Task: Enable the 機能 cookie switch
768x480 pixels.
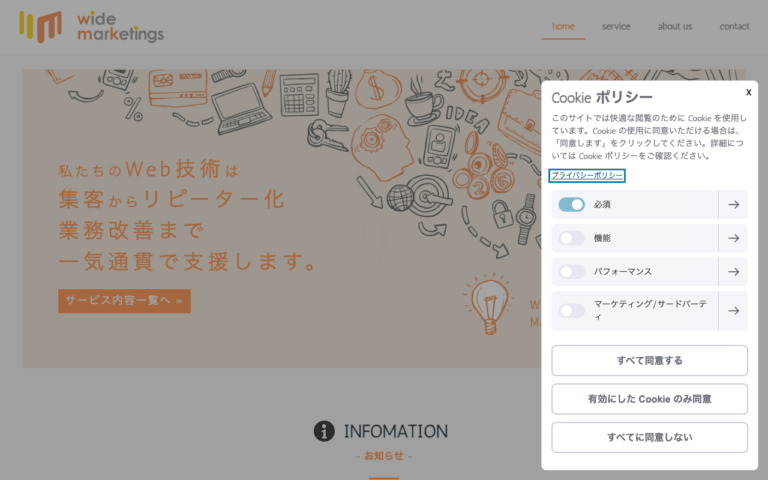Action: point(572,238)
